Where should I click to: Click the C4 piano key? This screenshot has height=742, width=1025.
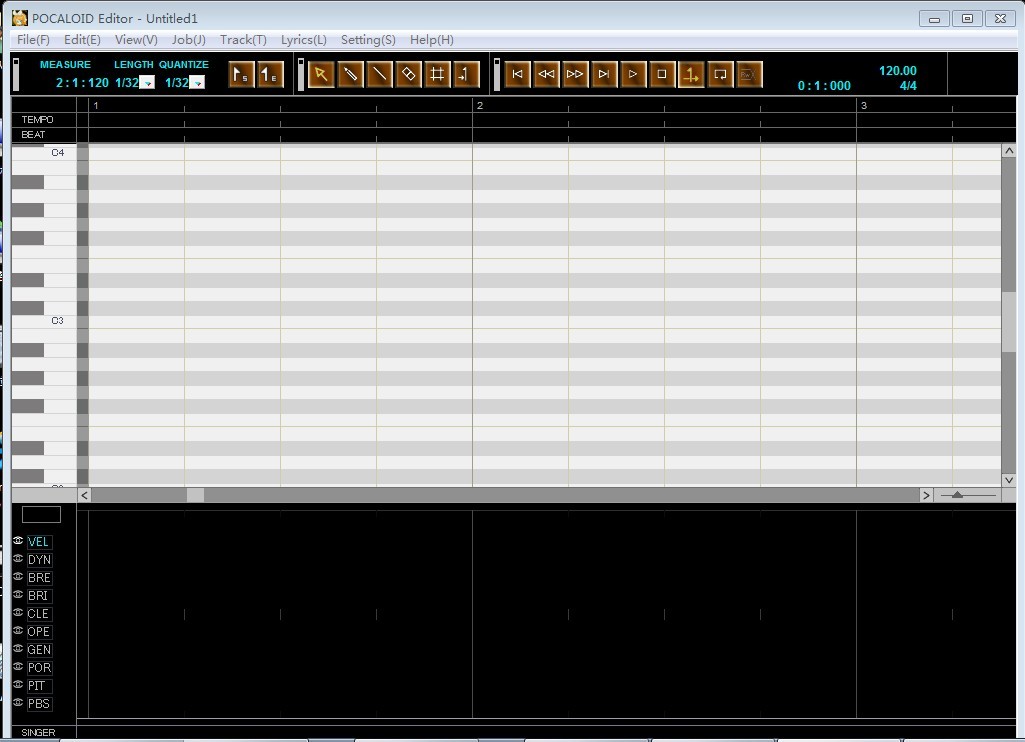coord(44,153)
